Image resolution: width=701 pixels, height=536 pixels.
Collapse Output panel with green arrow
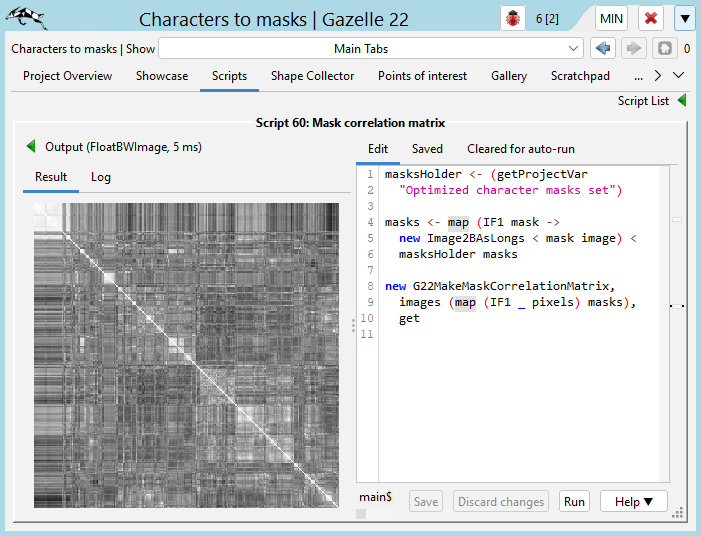[31, 147]
